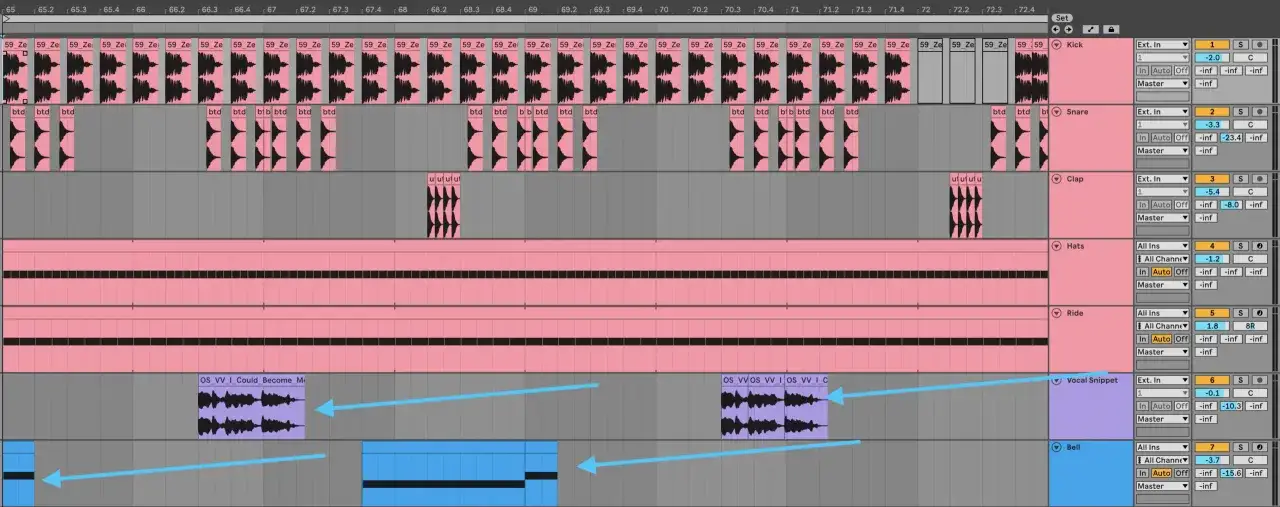Open Snare output Master dropdown
Image resolution: width=1280 pixels, height=507 pixels.
coord(1163,151)
